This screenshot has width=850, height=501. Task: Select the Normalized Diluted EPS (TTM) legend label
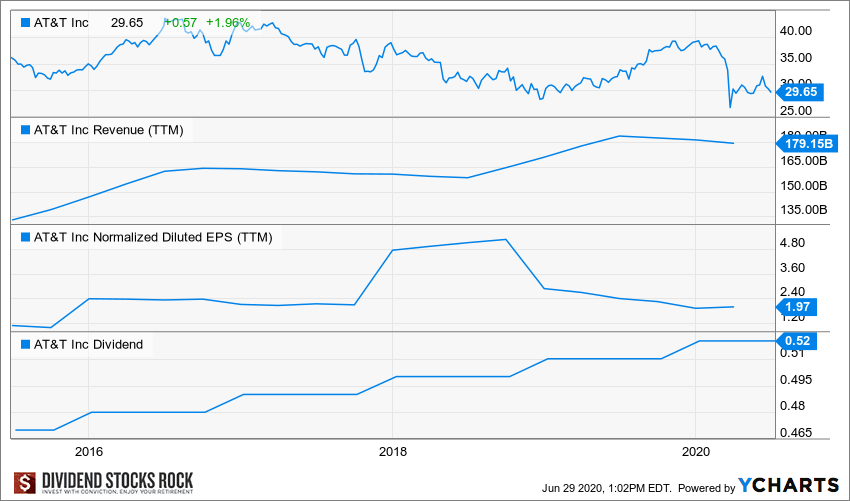pos(153,238)
